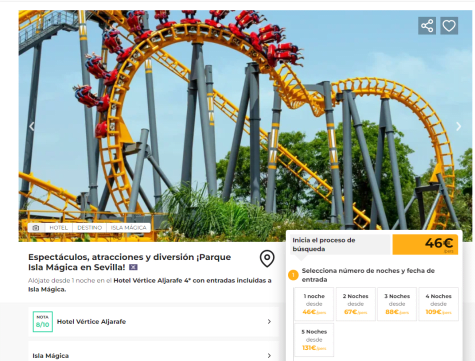Image resolution: width=475 pixels, height=361 pixels.
Task: Open the roller coaster main photo
Action: click(x=245, y=126)
